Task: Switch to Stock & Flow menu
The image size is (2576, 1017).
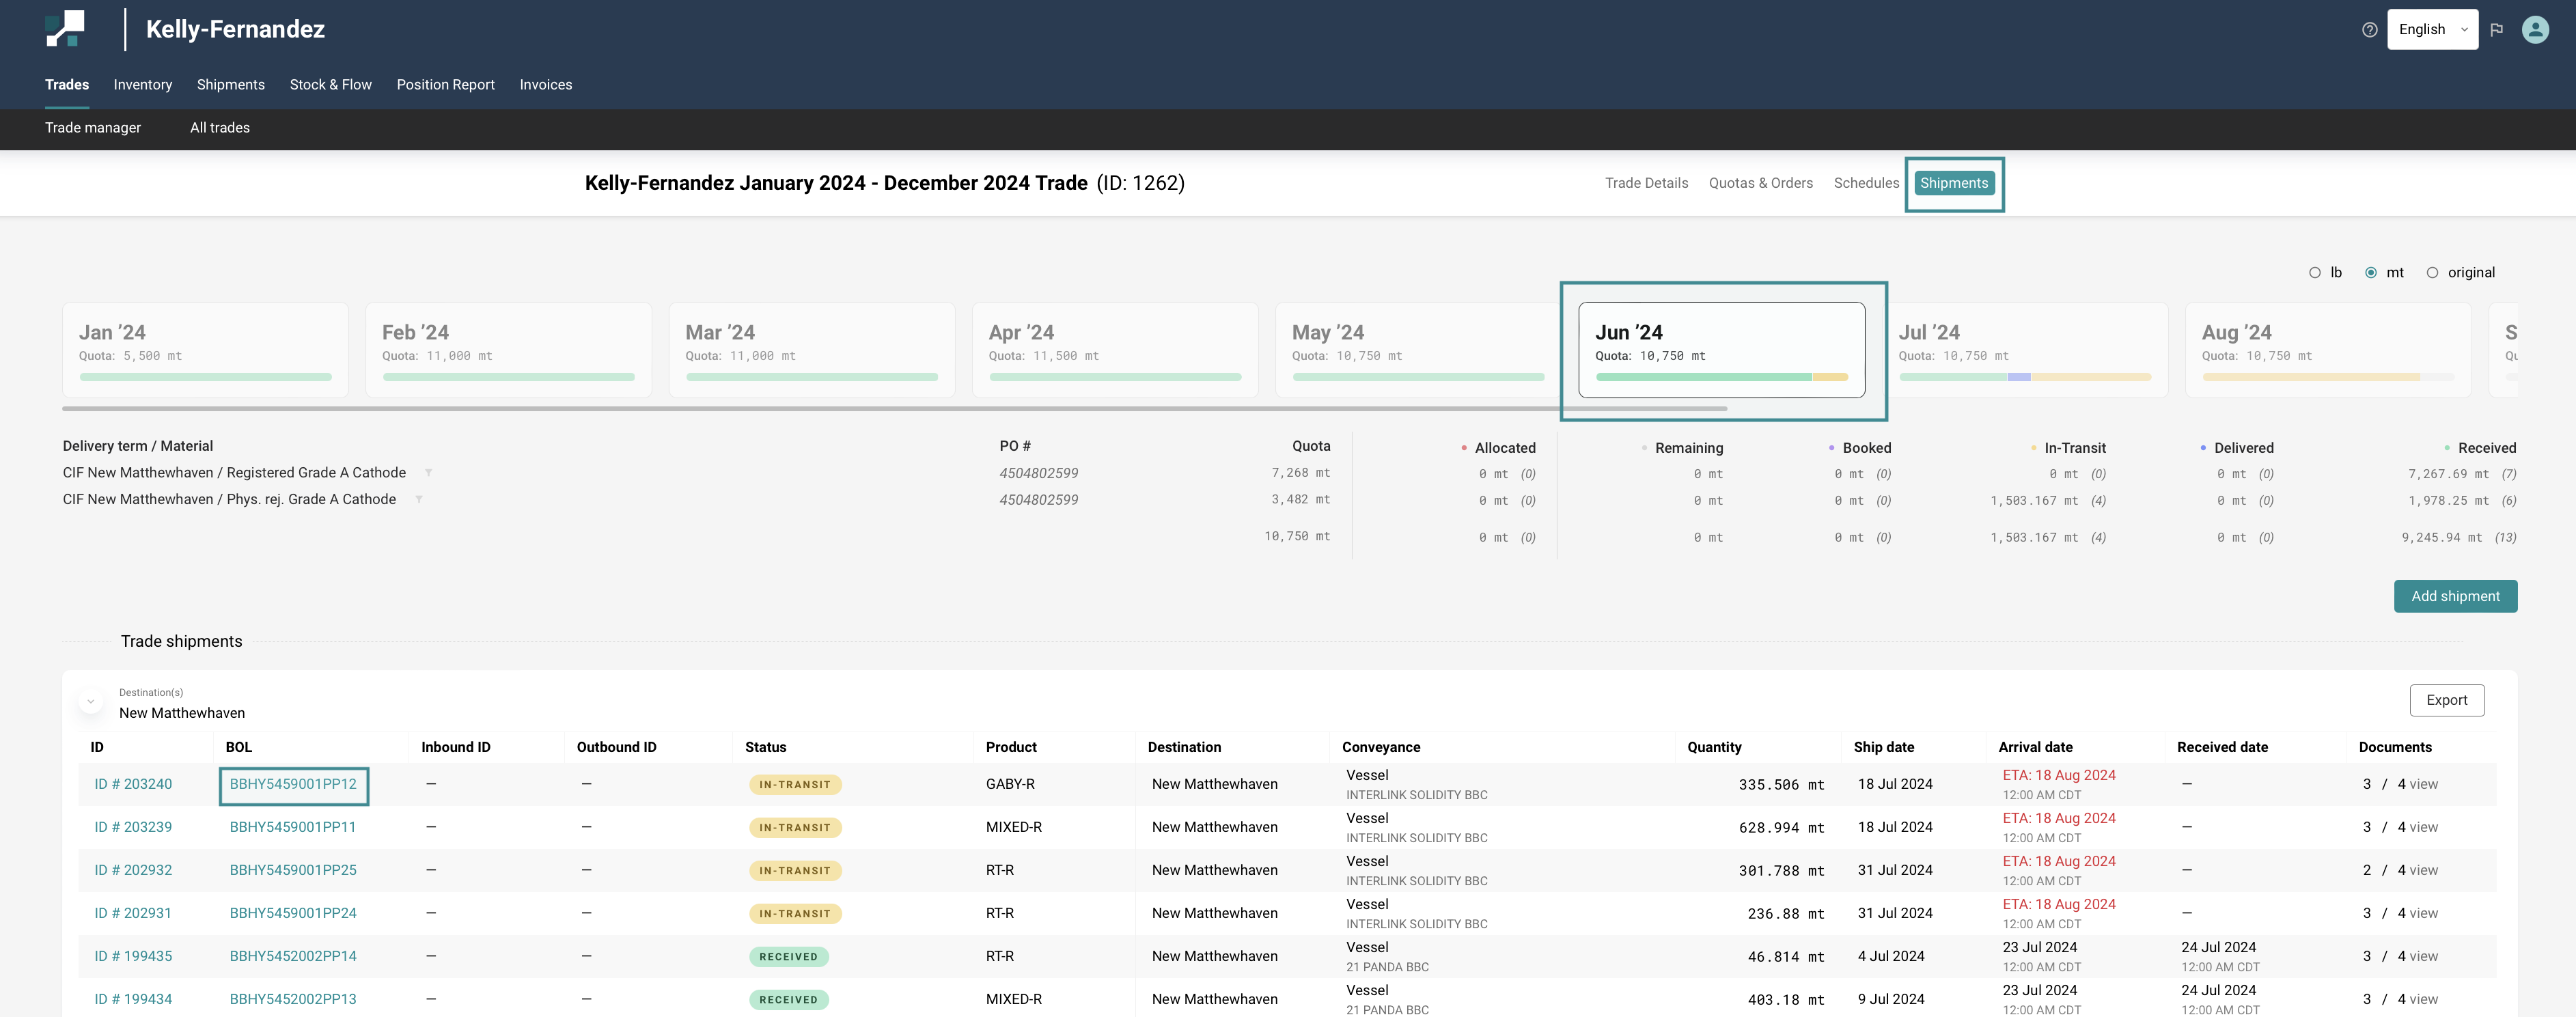Action: (x=330, y=85)
